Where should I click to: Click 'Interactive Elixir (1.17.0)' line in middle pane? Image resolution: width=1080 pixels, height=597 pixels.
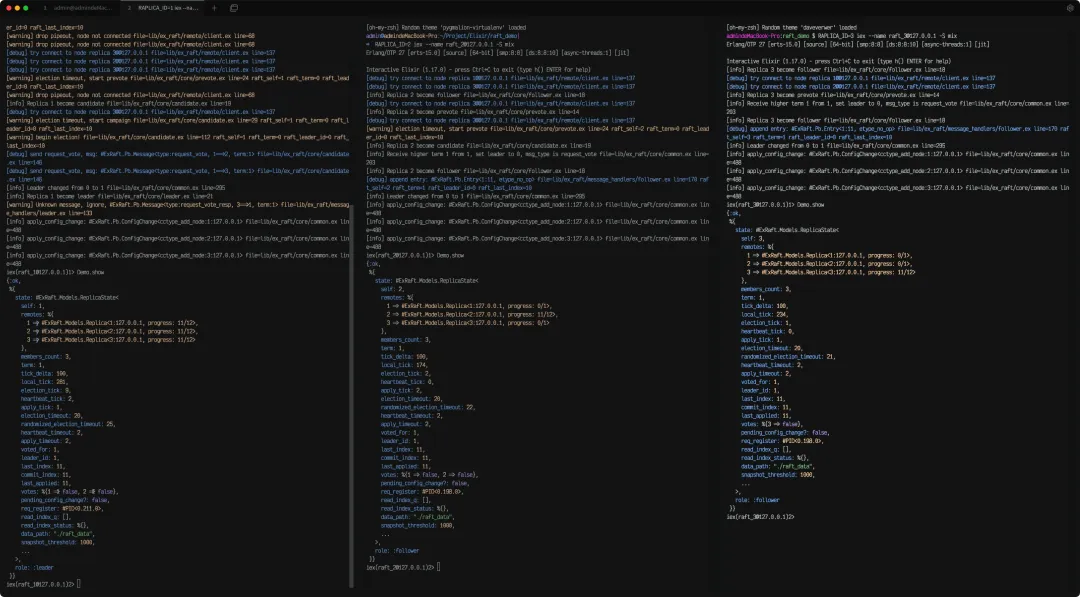478,70
